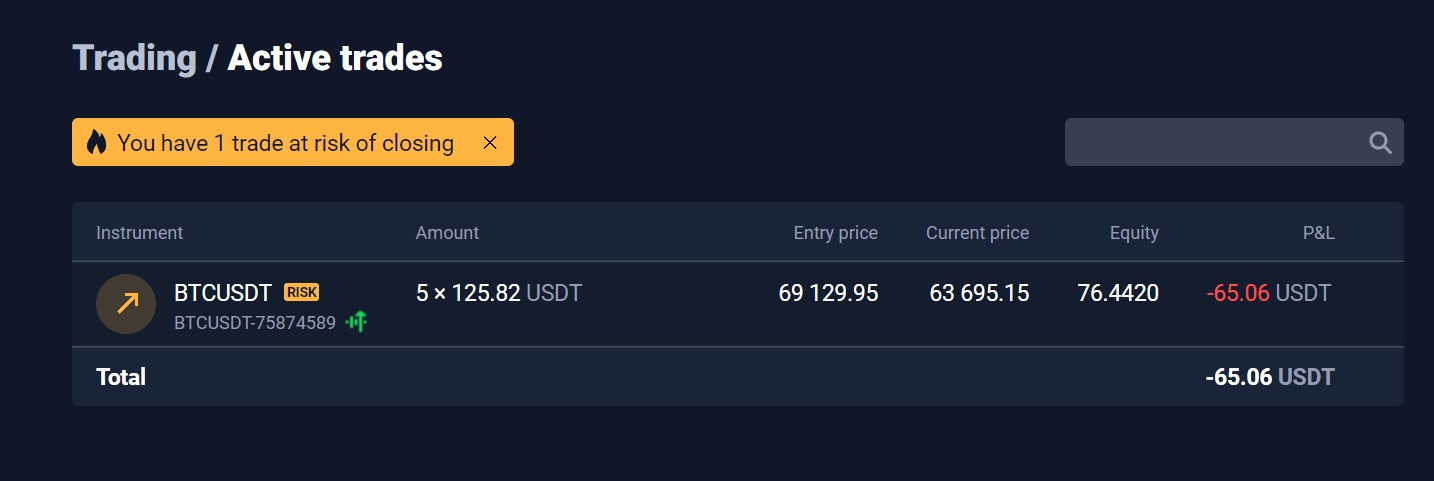Open the BTCUSDT trade row
The width and height of the screenshot is (1434, 481).
738,304
